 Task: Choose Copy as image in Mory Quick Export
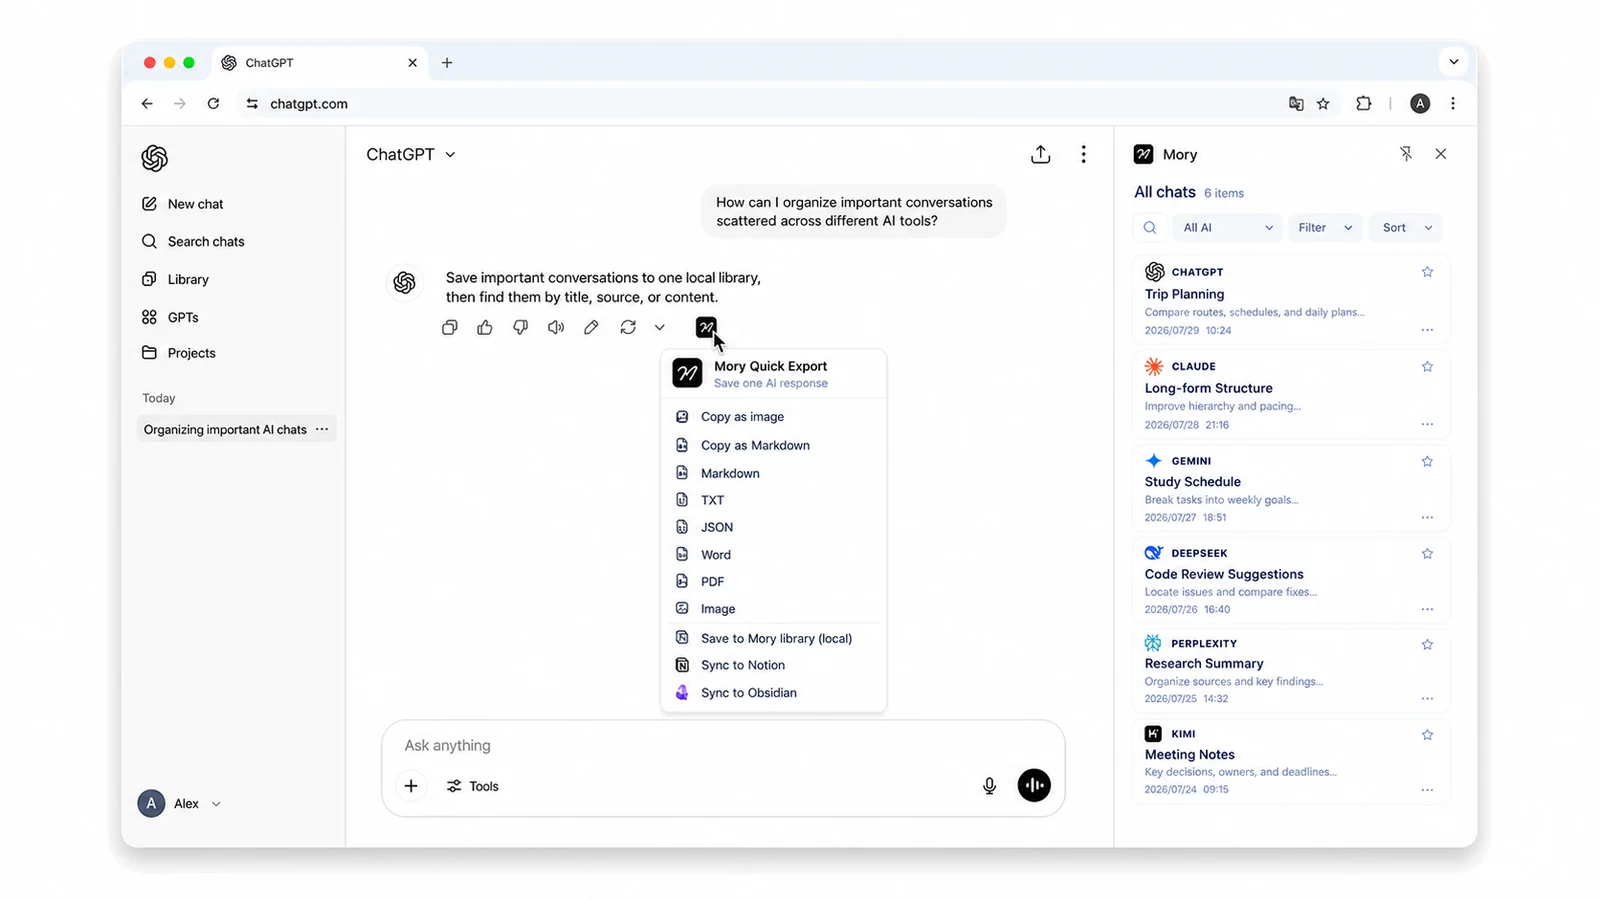click(773, 417)
